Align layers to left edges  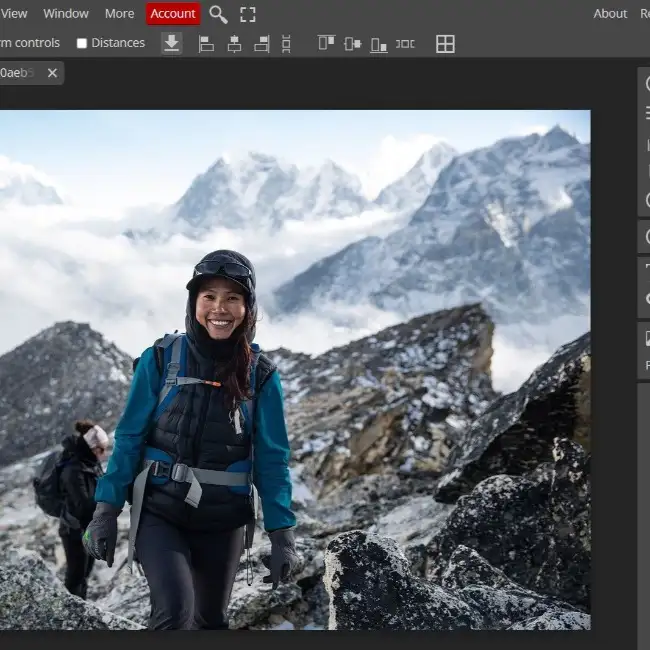click(206, 44)
